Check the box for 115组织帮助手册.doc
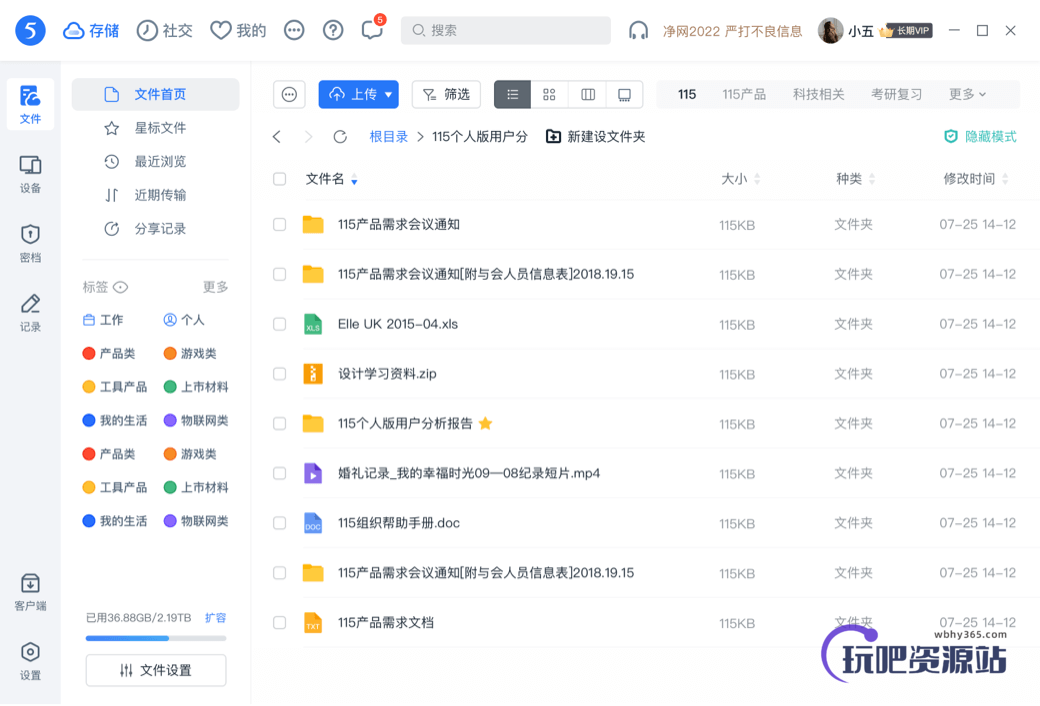The image size is (1040, 706). [x=280, y=524]
